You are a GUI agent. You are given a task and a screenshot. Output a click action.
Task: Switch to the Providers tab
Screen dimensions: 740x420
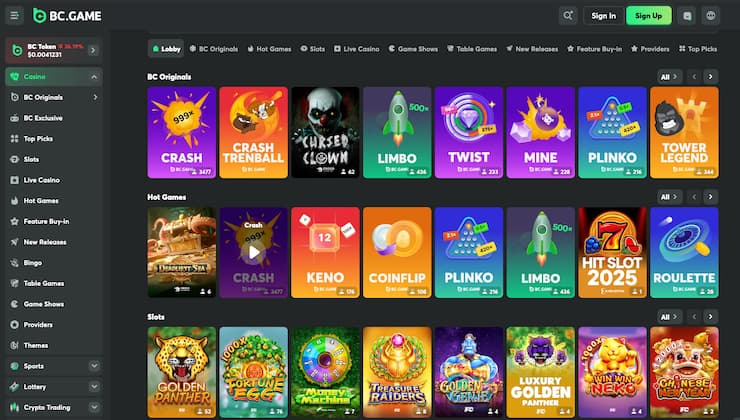point(650,49)
